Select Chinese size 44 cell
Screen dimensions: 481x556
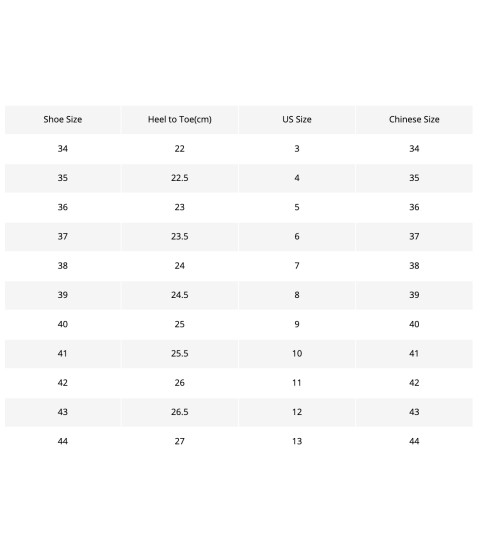pyautogui.click(x=414, y=441)
